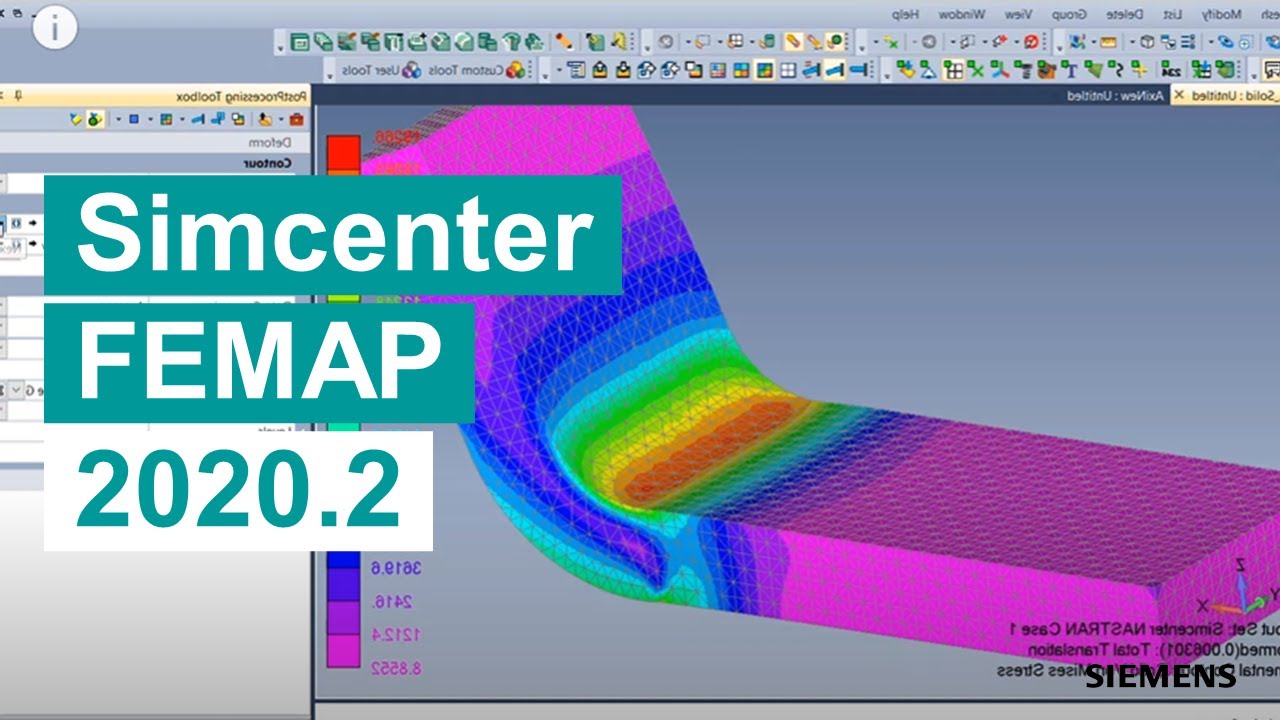Open the Window menu in menu bar
This screenshot has width=1280, height=720.
click(961, 14)
